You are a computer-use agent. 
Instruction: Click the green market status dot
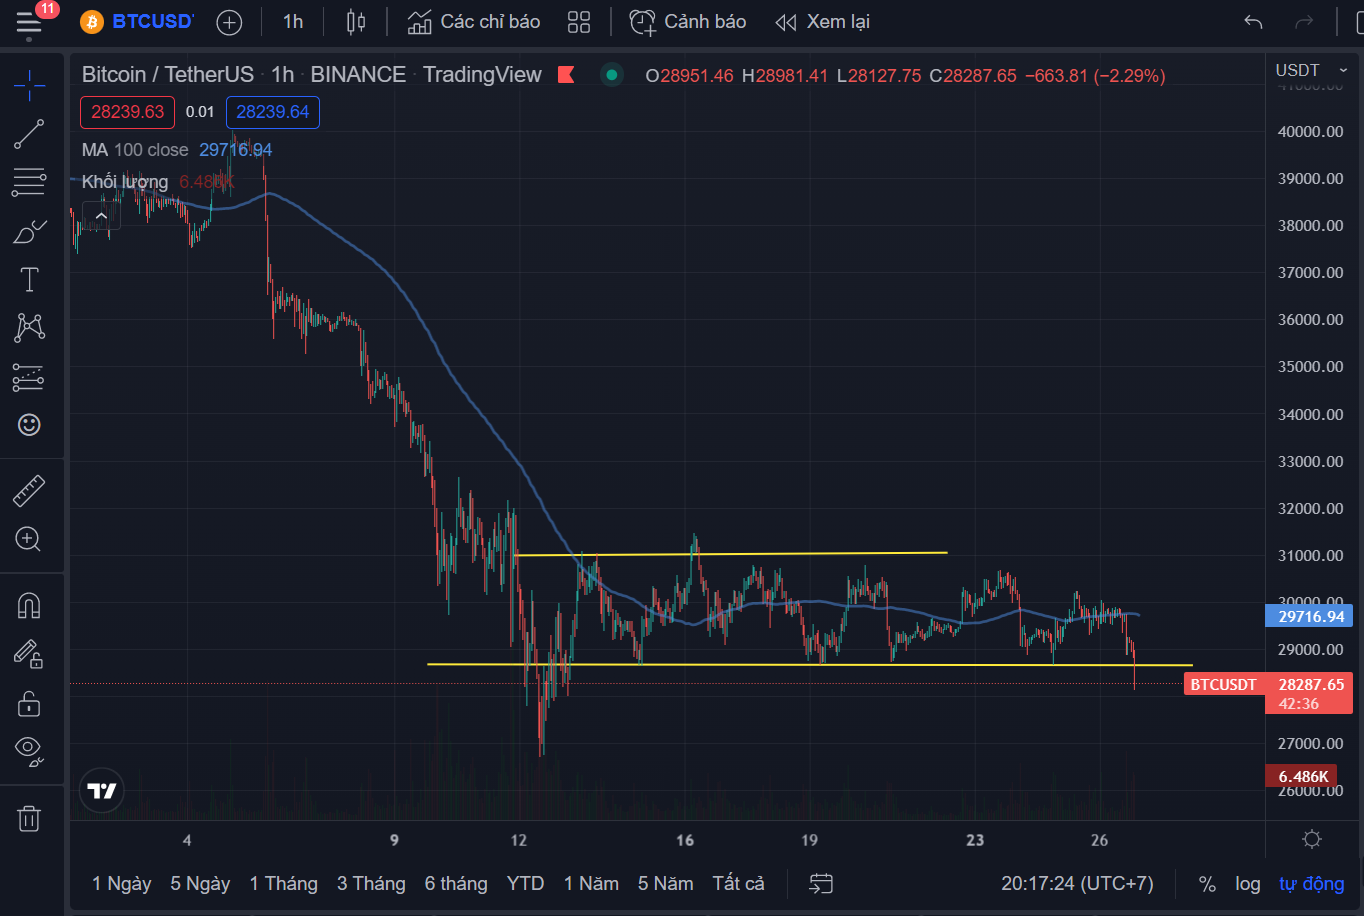pyautogui.click(x=612, y=74)
